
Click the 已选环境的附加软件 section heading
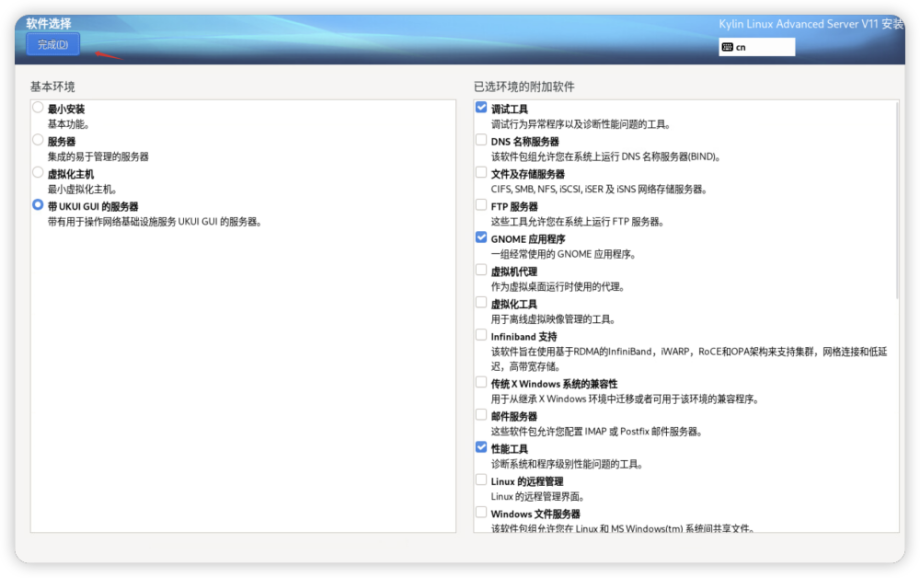[x=524, y=87]
